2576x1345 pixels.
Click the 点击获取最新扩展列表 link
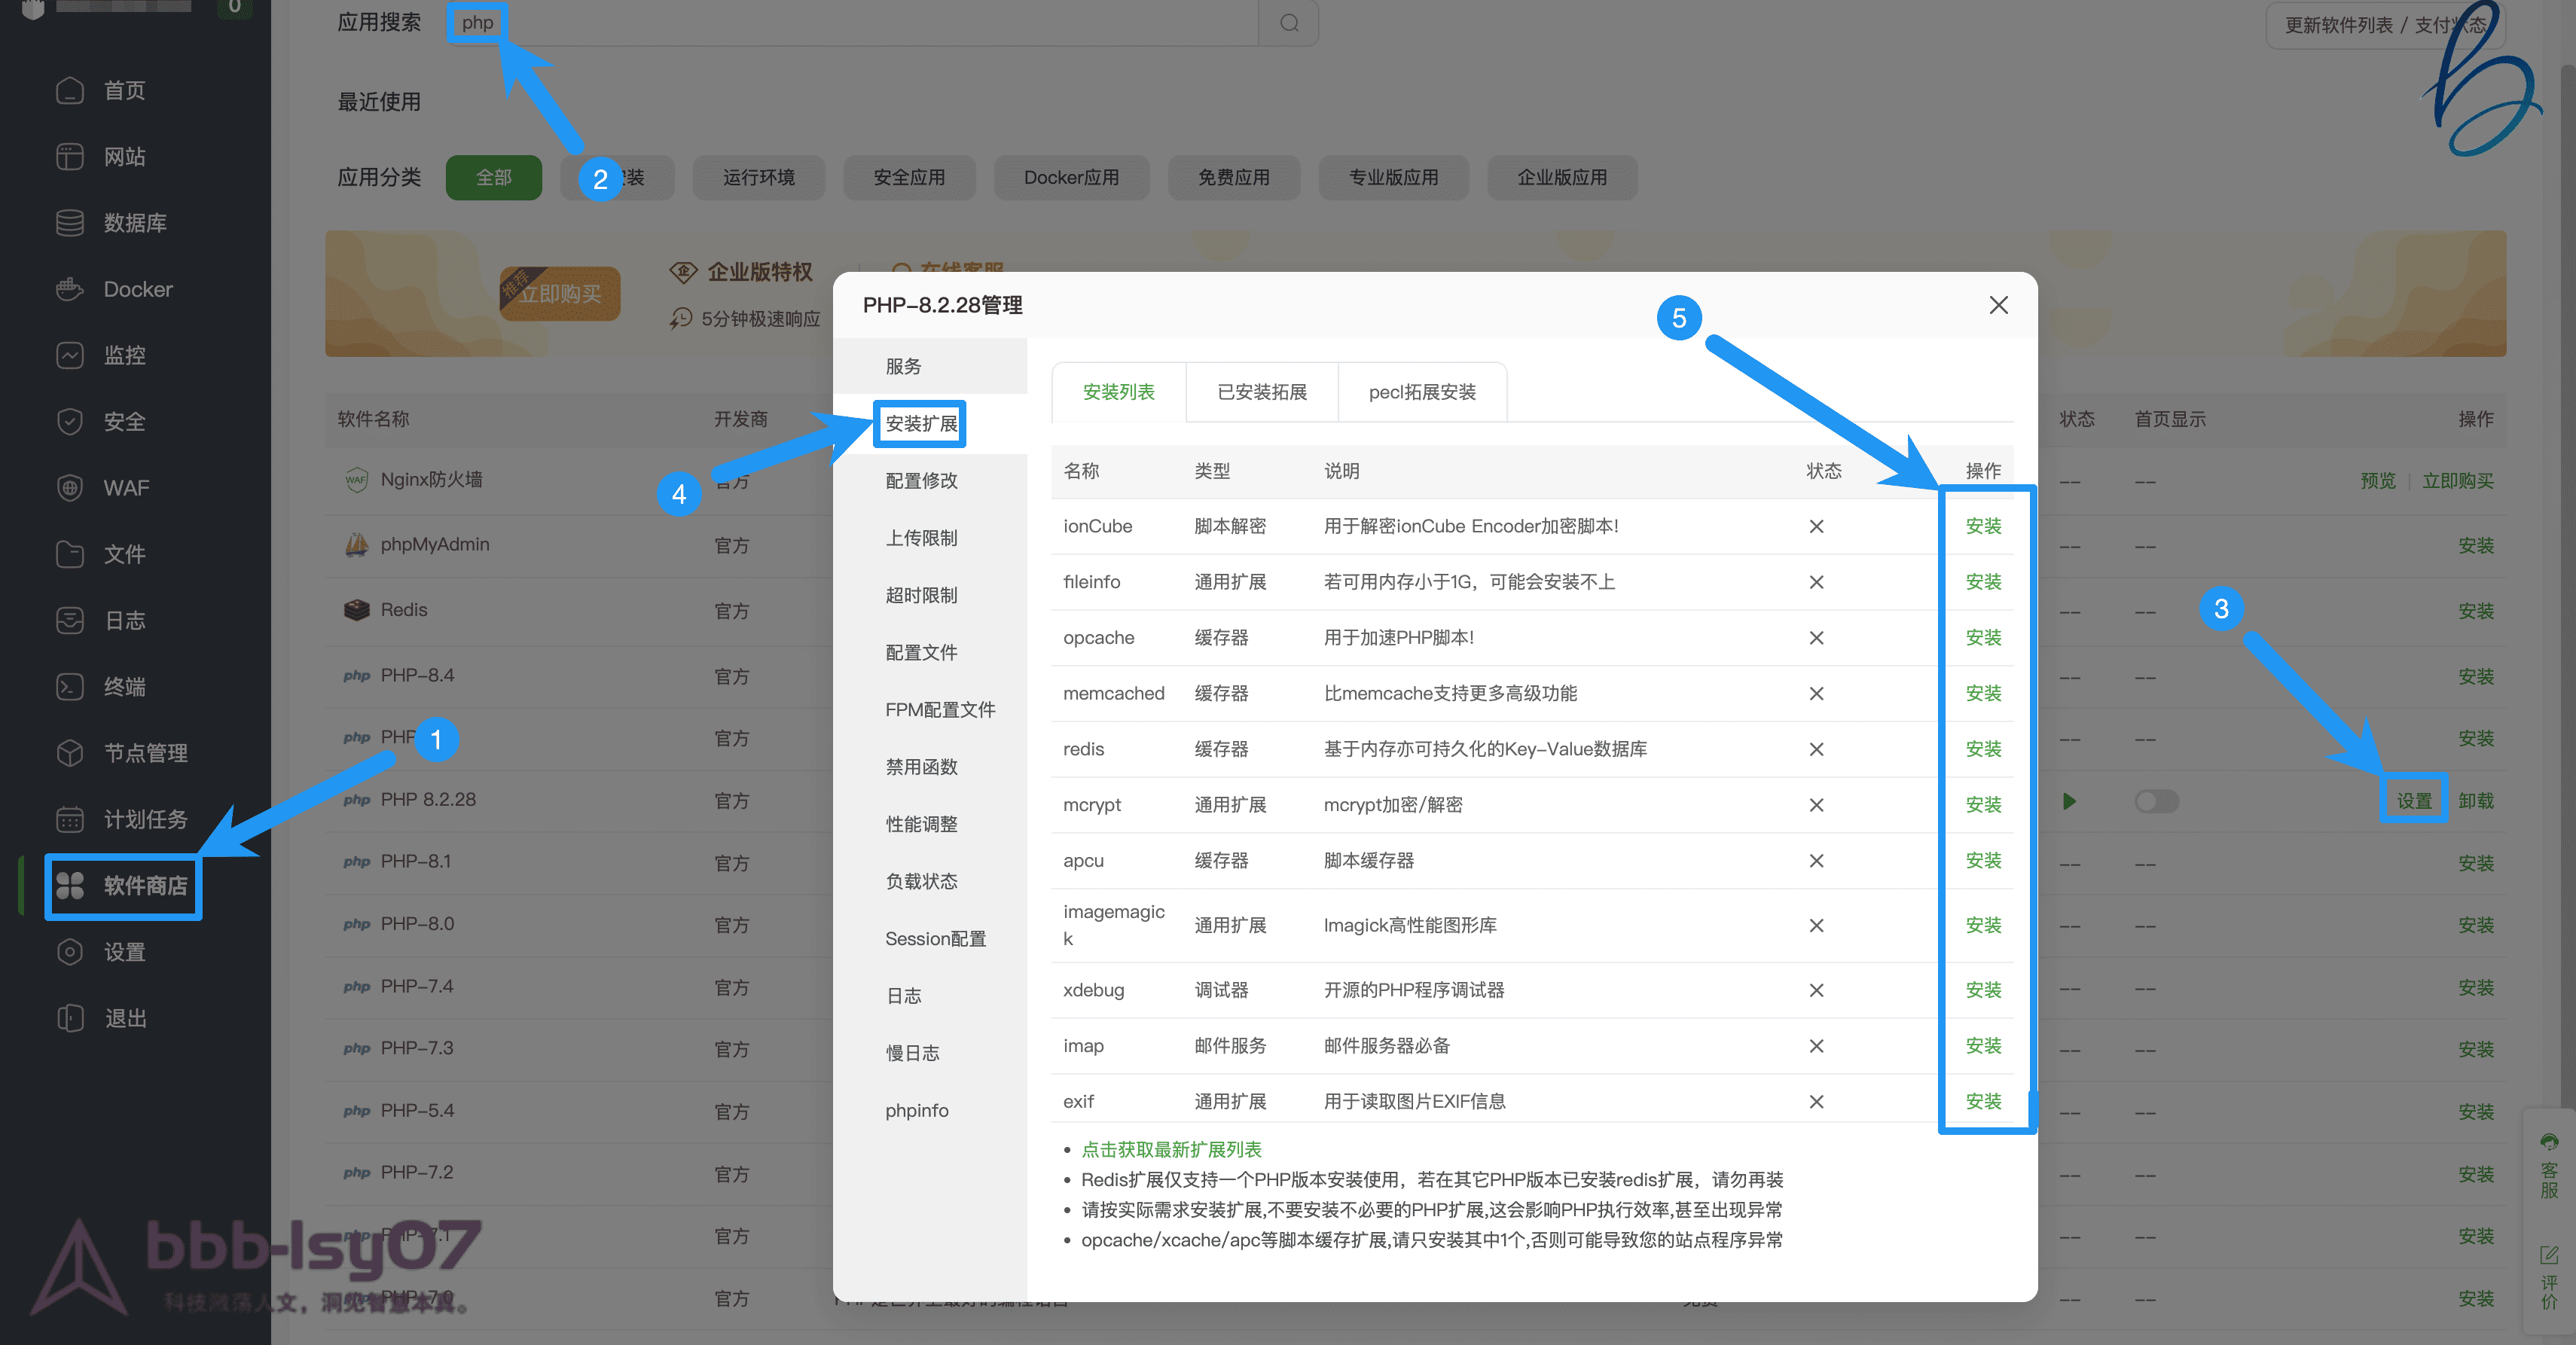click(x=1171, y=1149)
